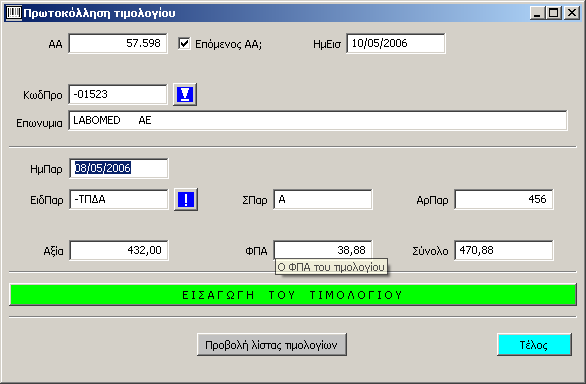Click the Σύνολο total field
This screenshot has width=586, height=384.
coord(504,250)
